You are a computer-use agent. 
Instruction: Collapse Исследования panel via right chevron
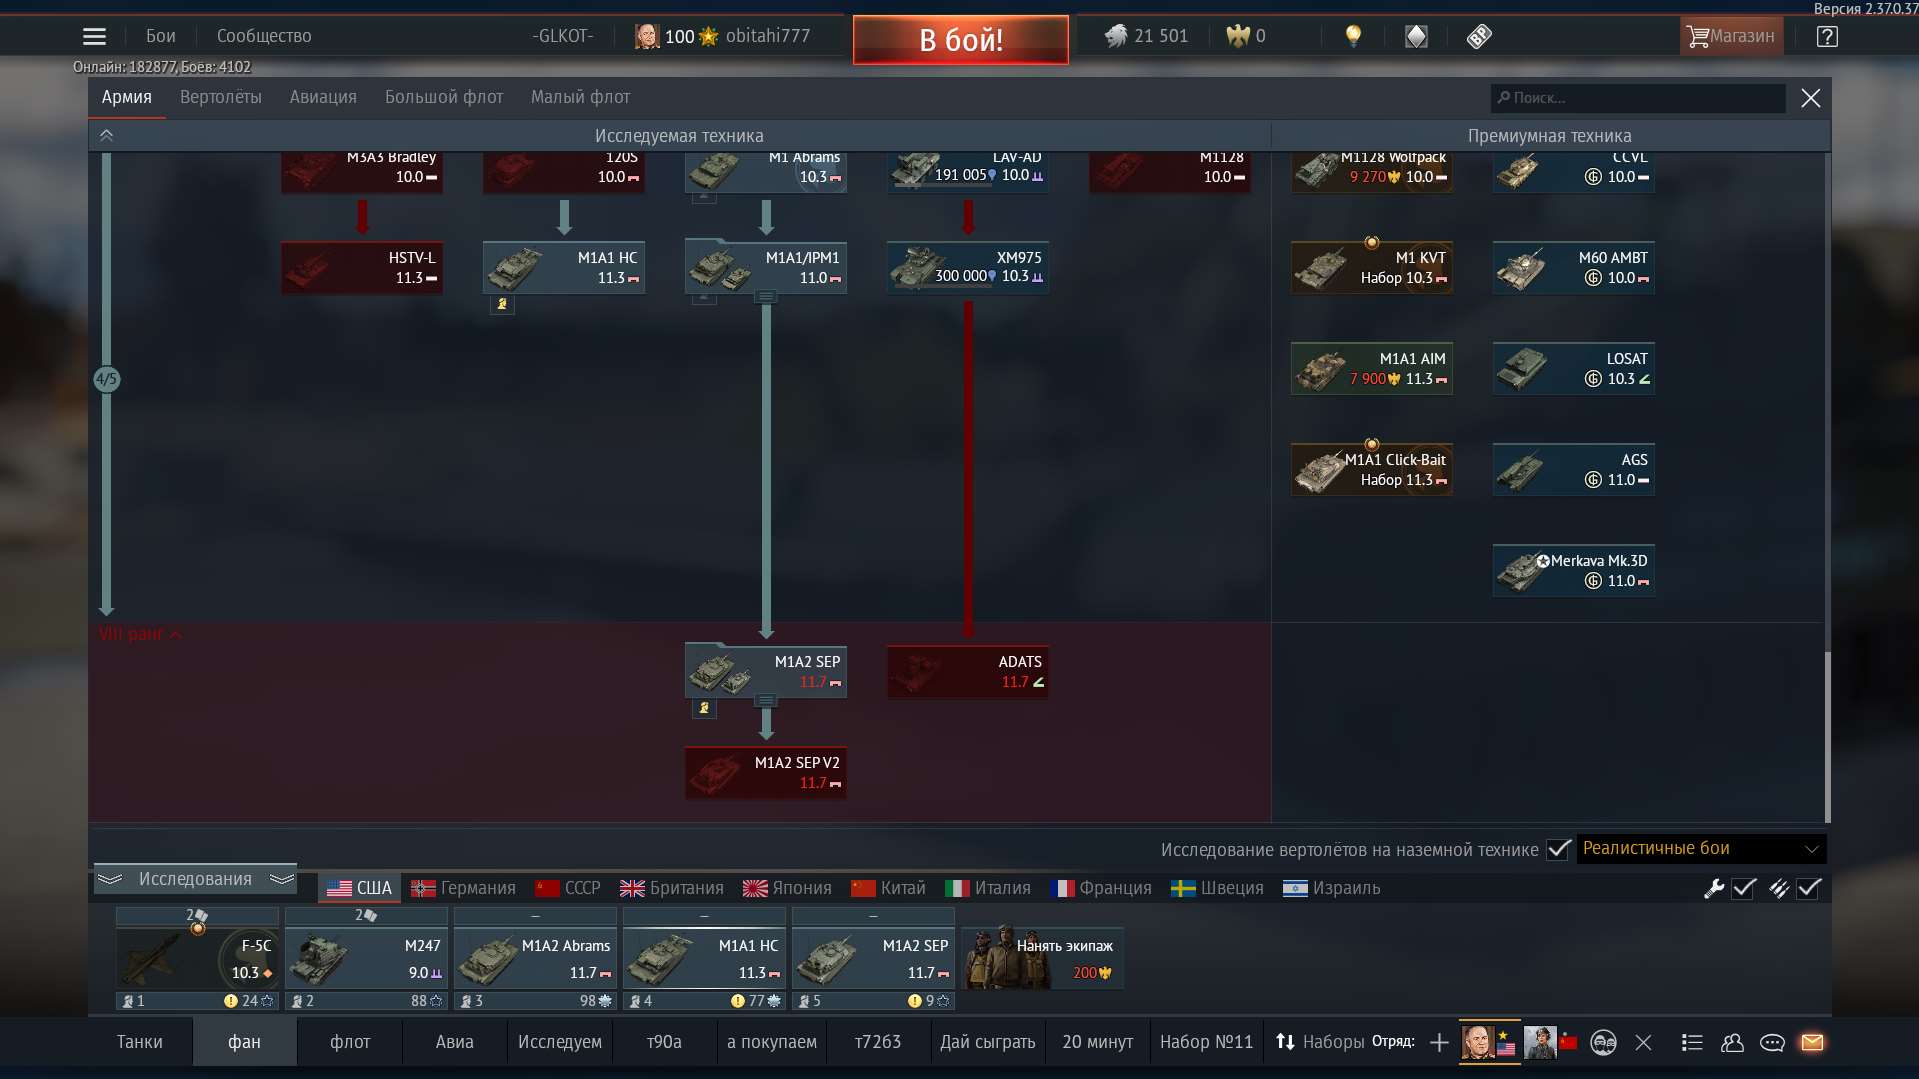pyautogui.click(x=282, y=879)
